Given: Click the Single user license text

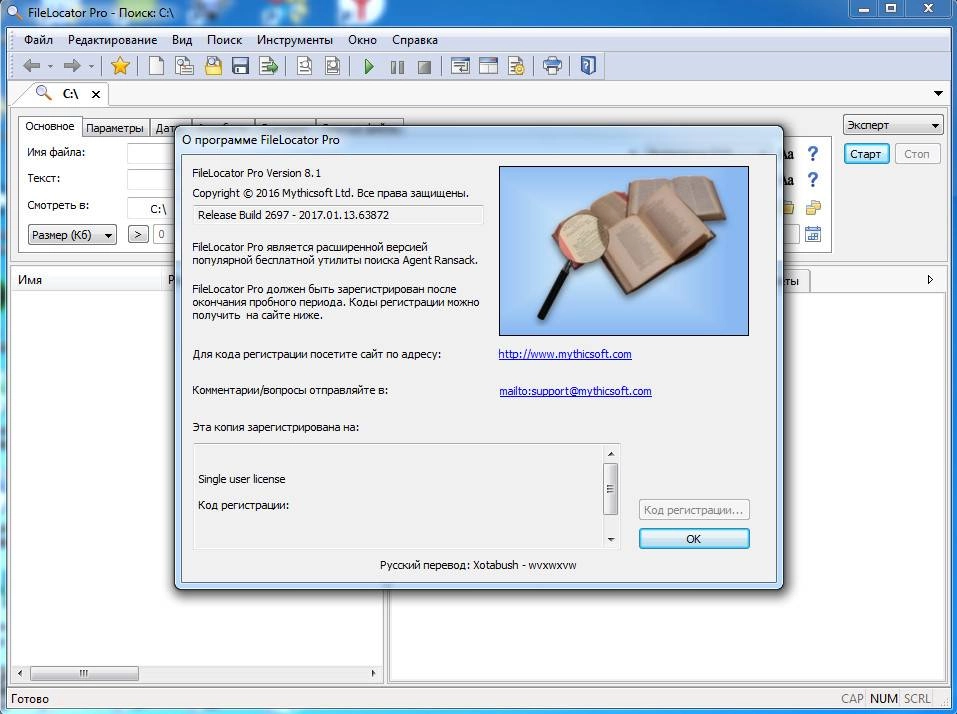Looking at the screenshot, I should pos(242,479).
